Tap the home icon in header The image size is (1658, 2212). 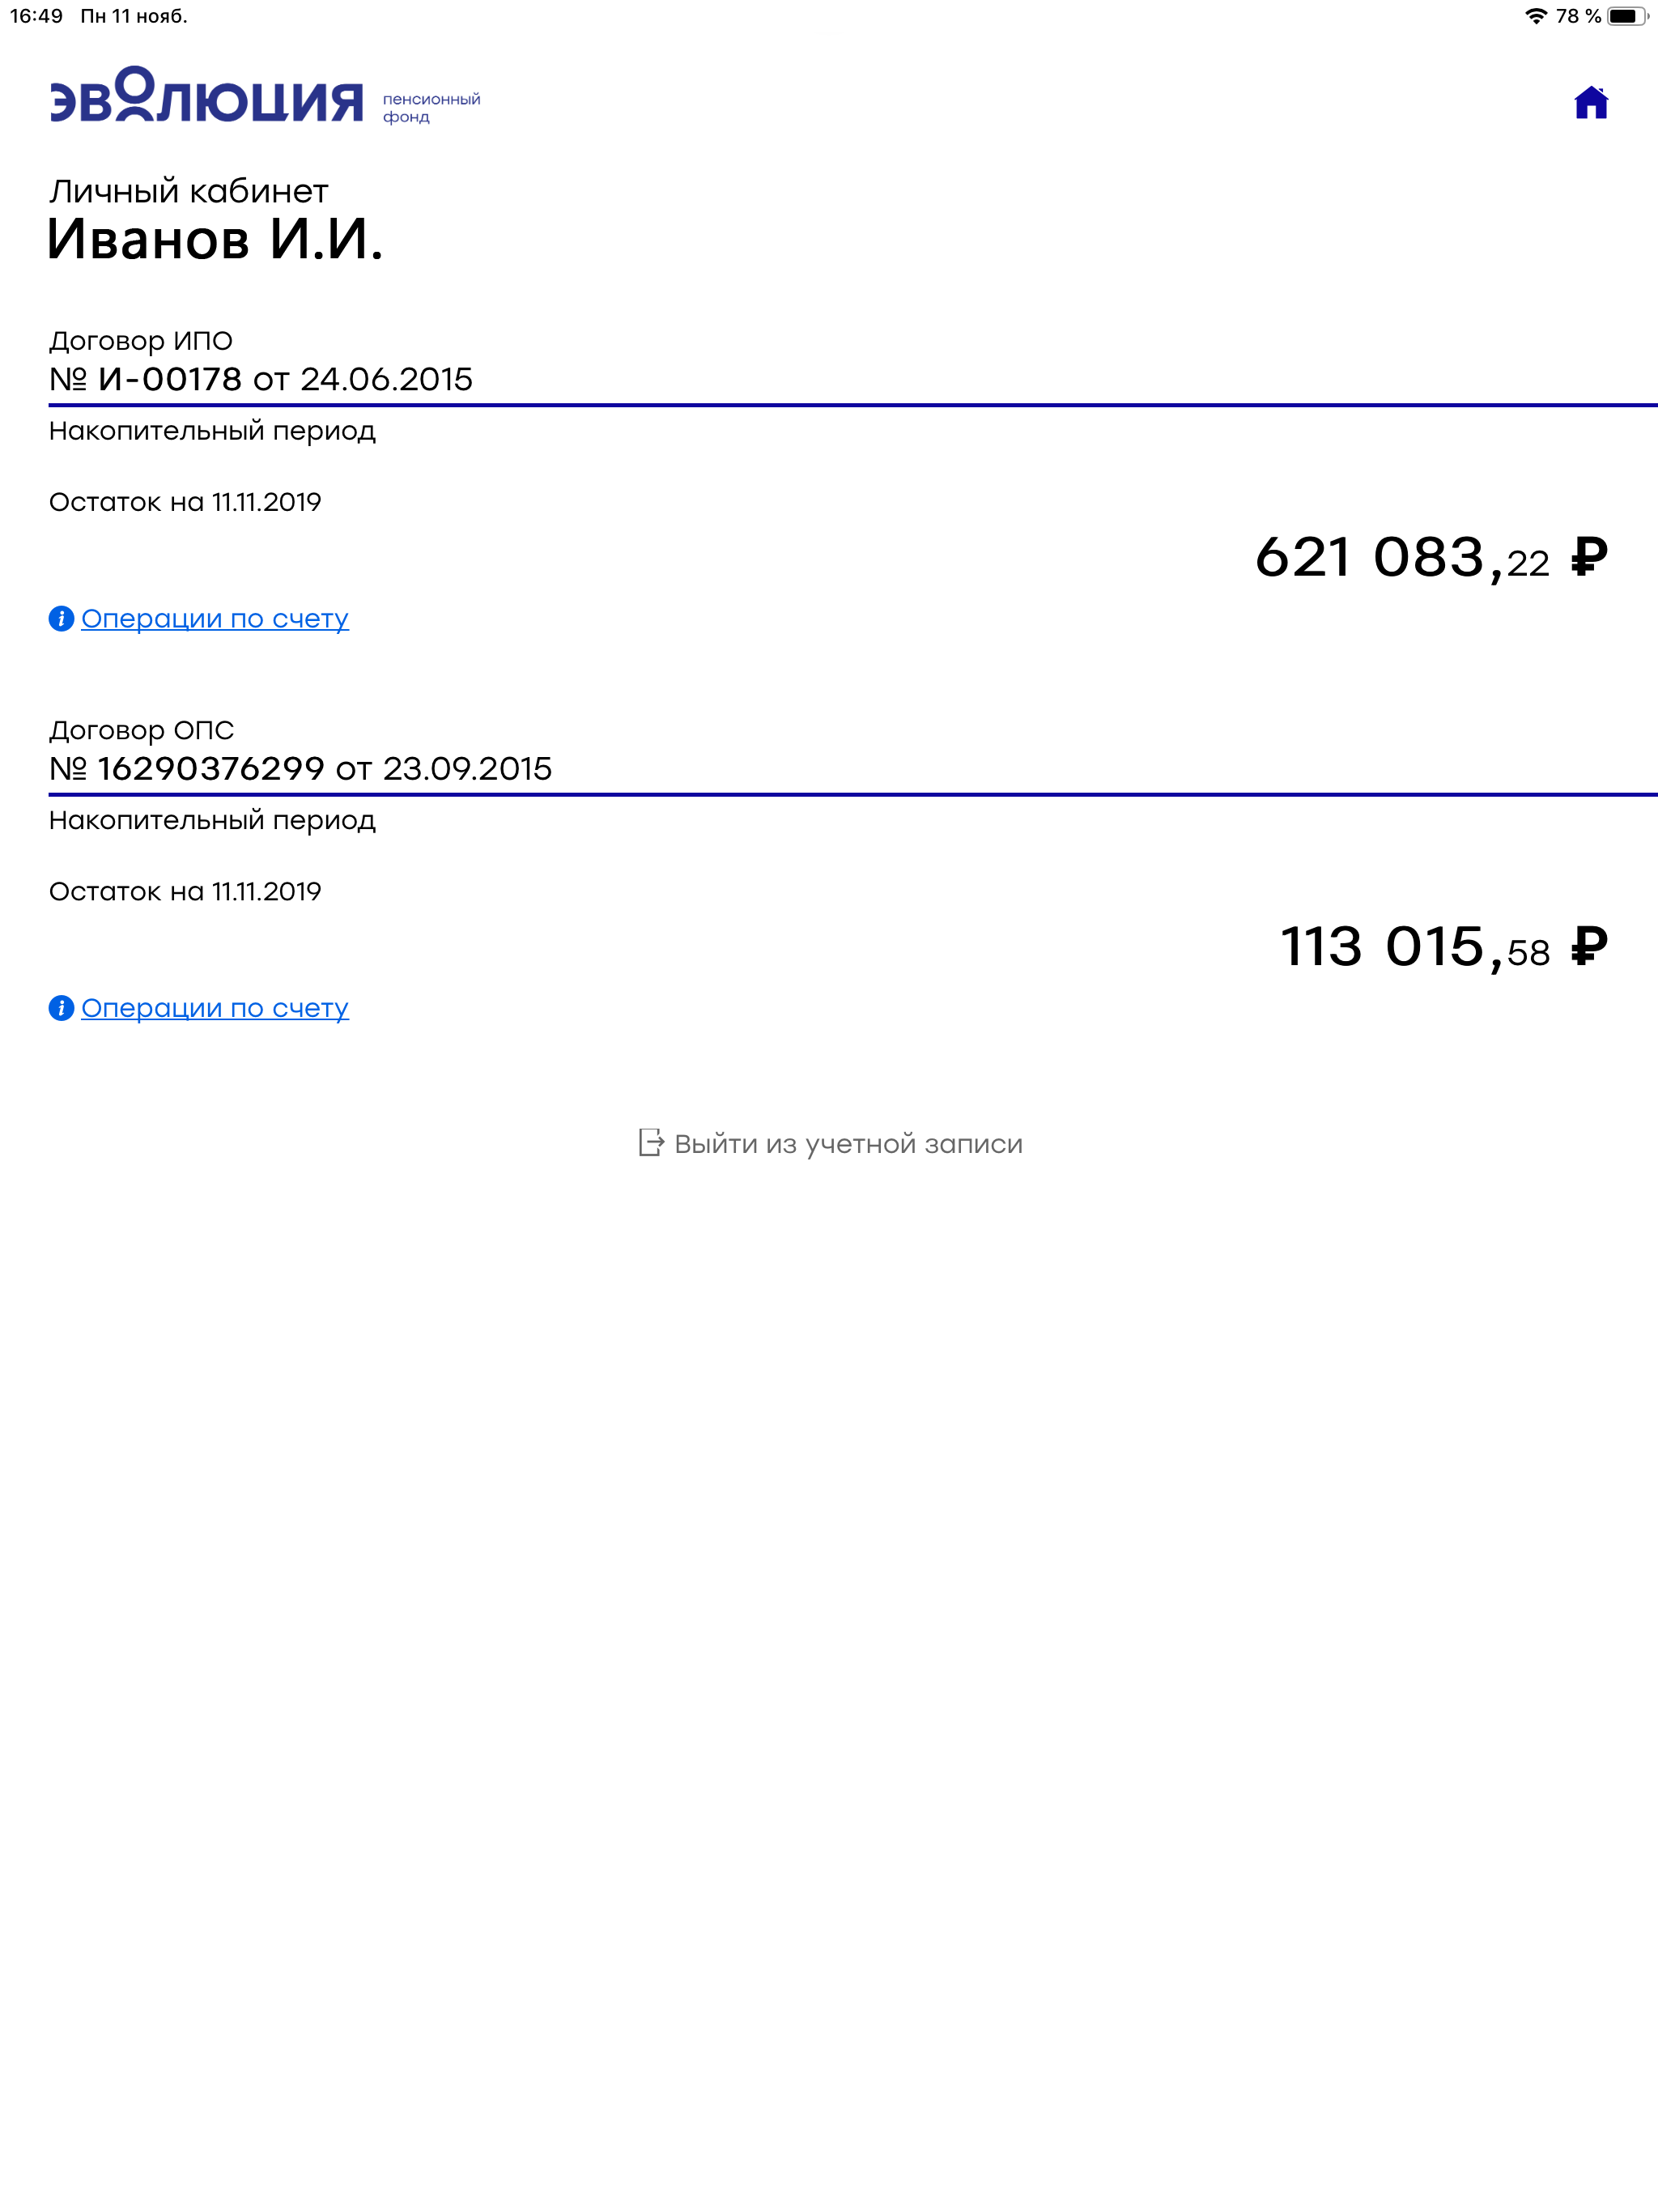coord(1590,102)
